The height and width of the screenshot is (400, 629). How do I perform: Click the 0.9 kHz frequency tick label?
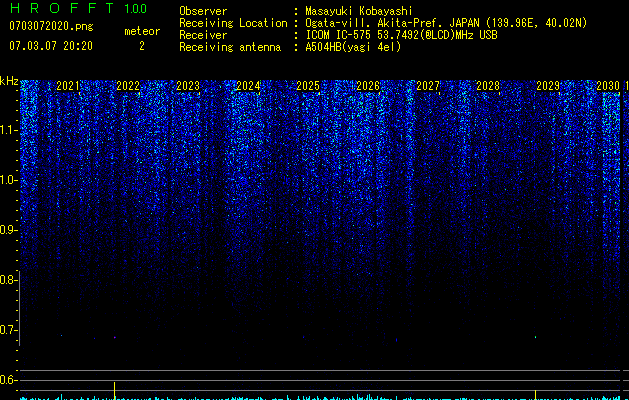[8, 230]
